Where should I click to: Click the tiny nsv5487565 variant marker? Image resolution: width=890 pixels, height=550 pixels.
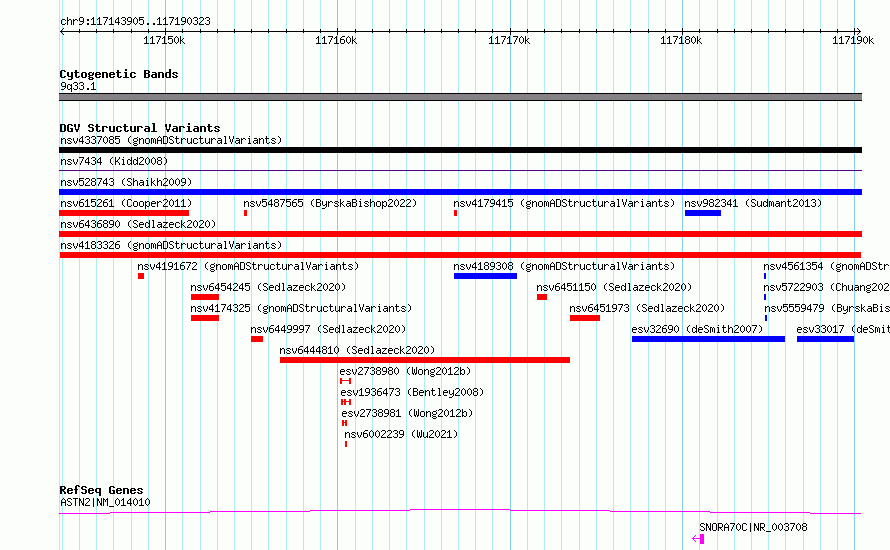245,213
